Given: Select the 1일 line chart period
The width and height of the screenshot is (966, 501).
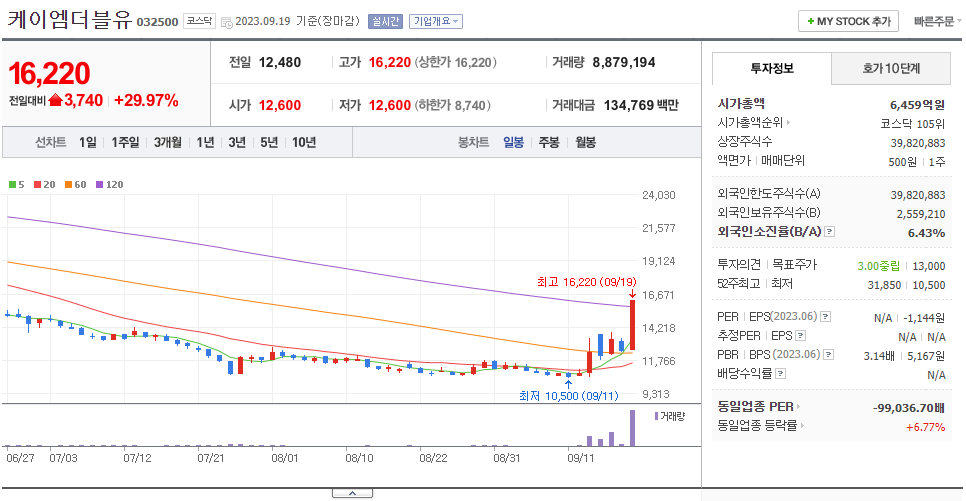Looking at the screenshot, I should [x=87, y=142].
